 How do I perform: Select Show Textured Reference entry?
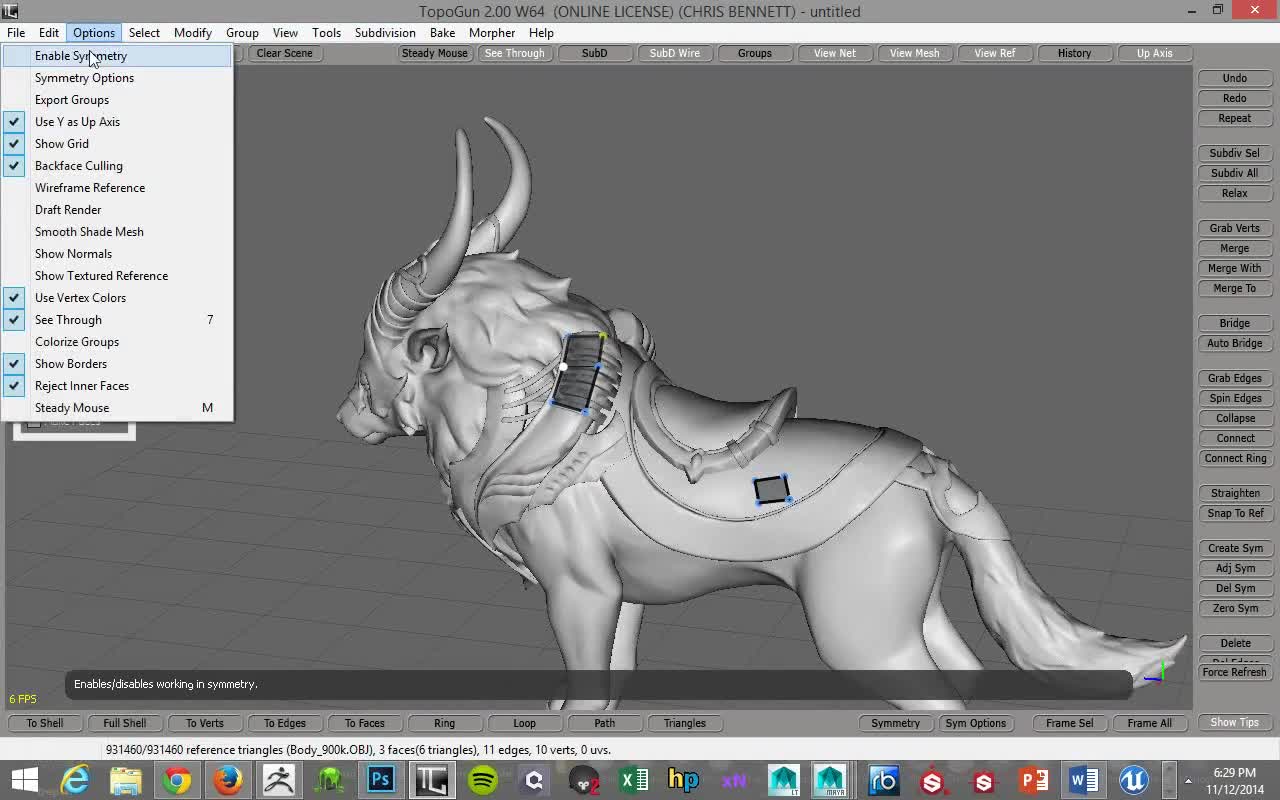pos(118,276)
